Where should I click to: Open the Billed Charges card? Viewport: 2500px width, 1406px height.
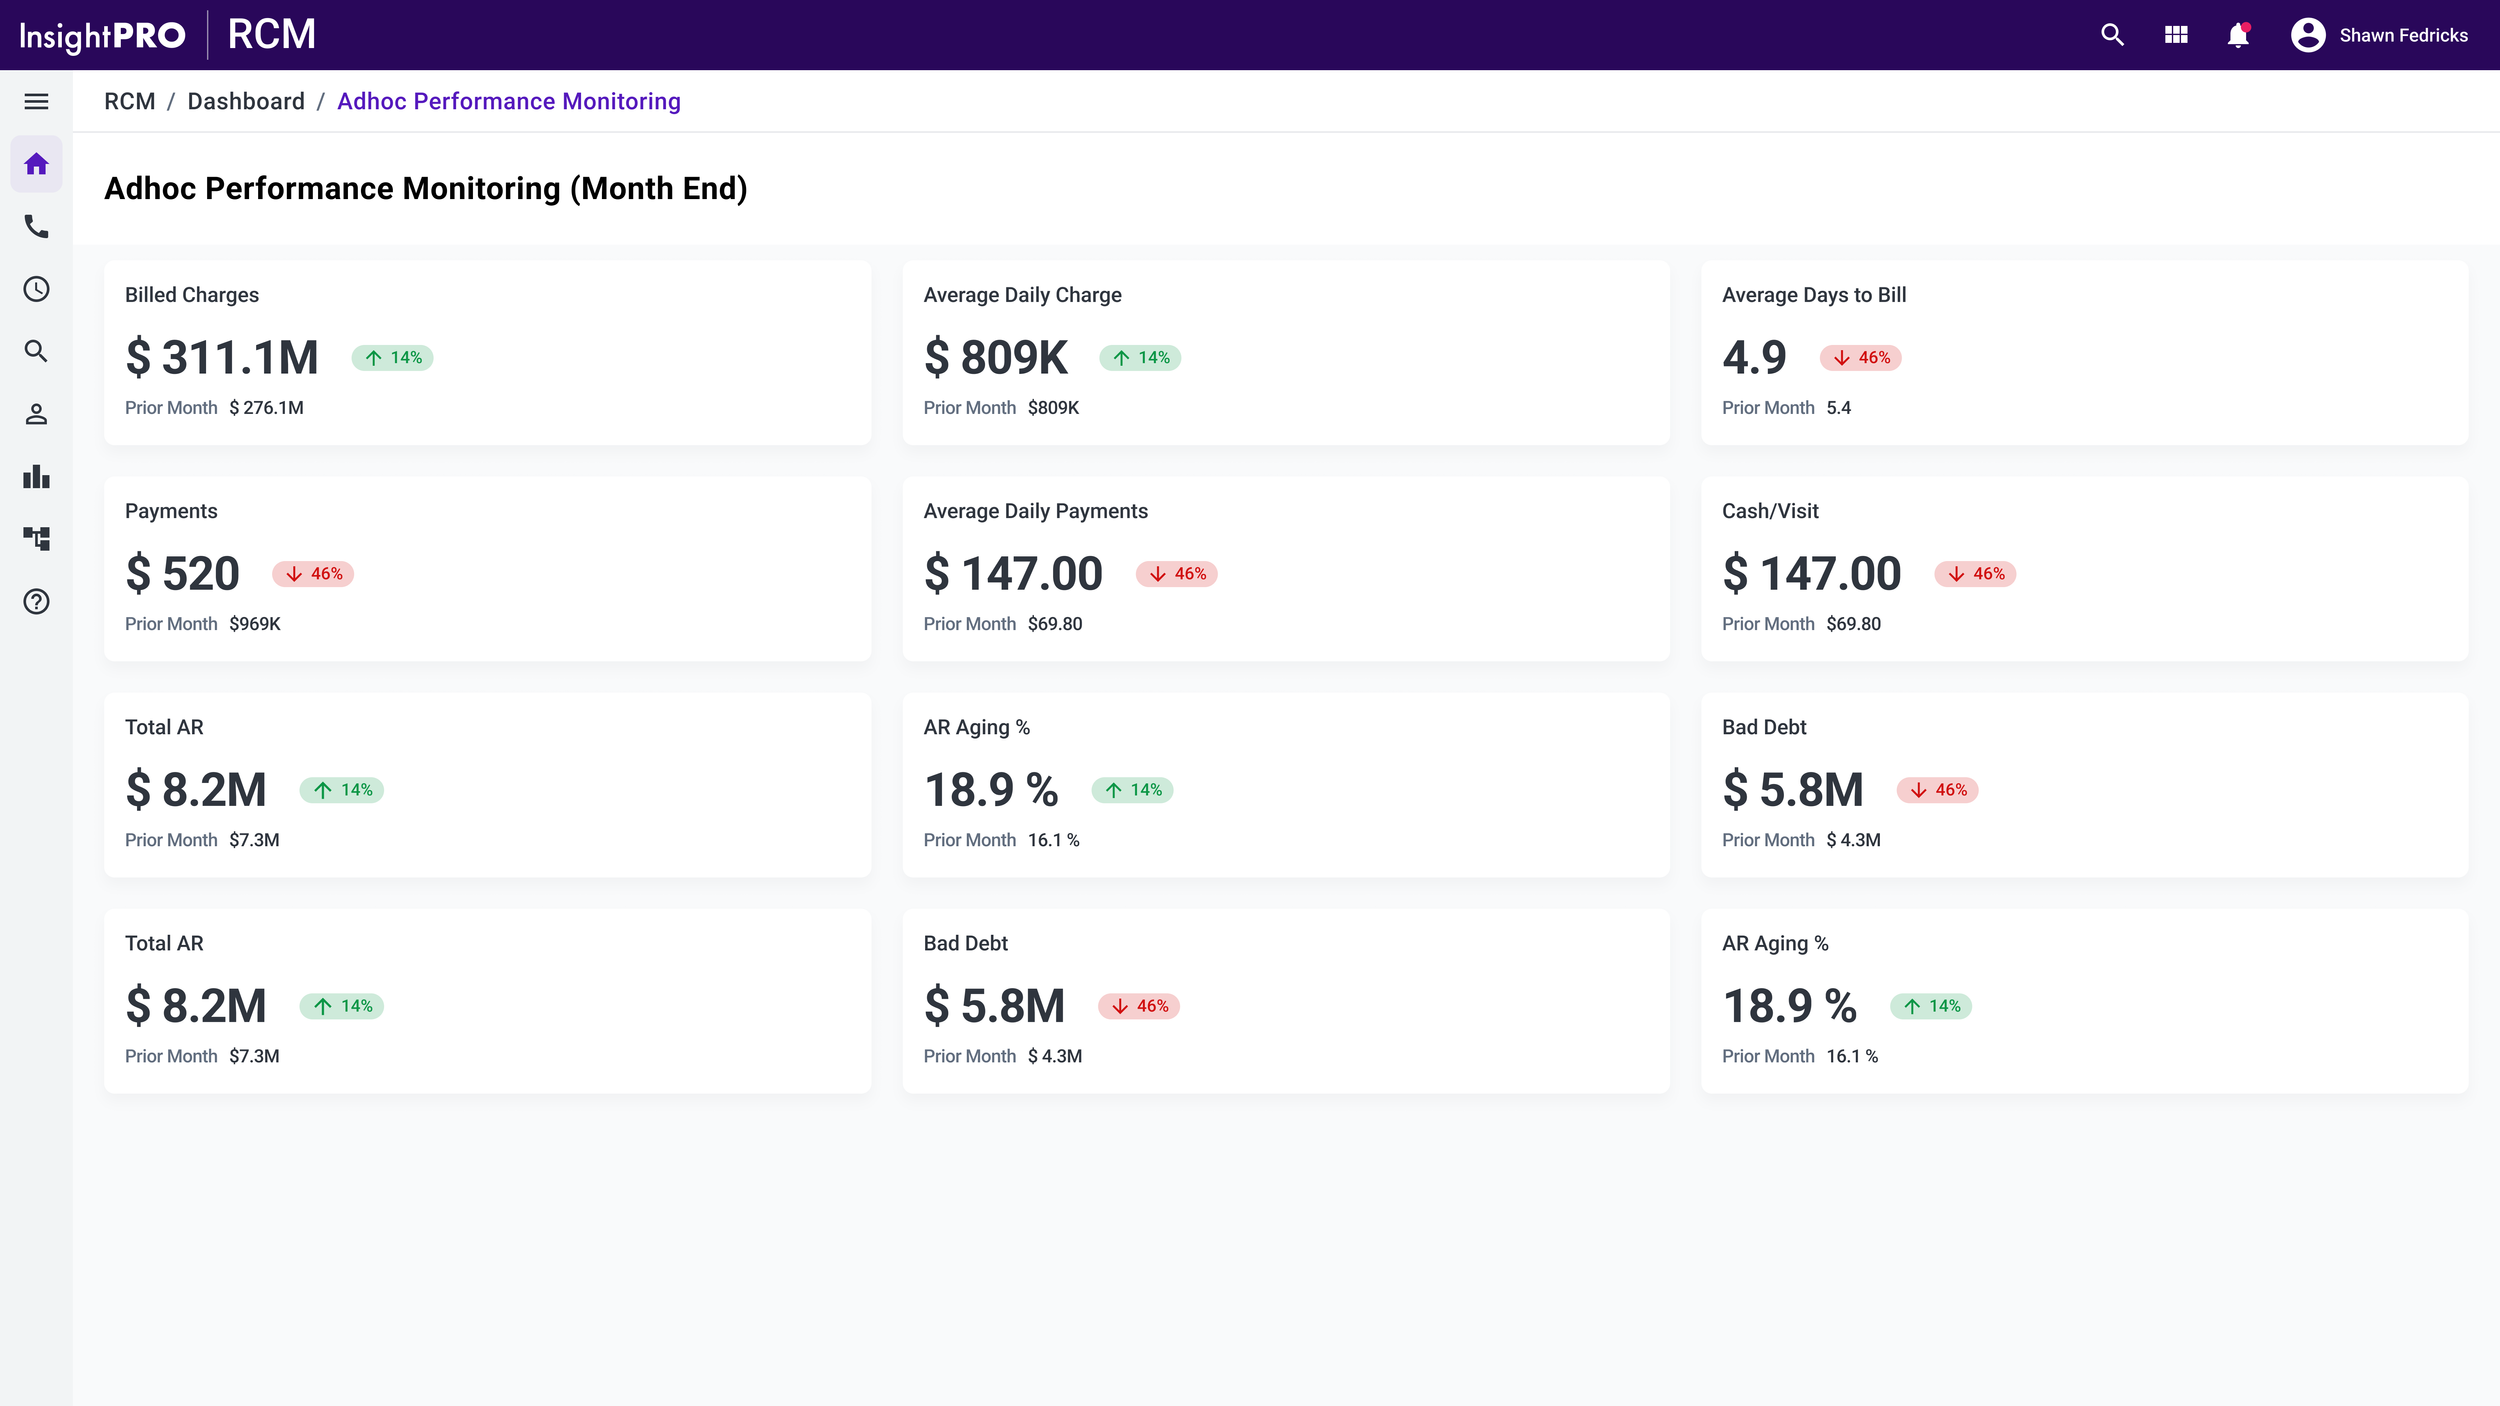[x=487, y=352]
